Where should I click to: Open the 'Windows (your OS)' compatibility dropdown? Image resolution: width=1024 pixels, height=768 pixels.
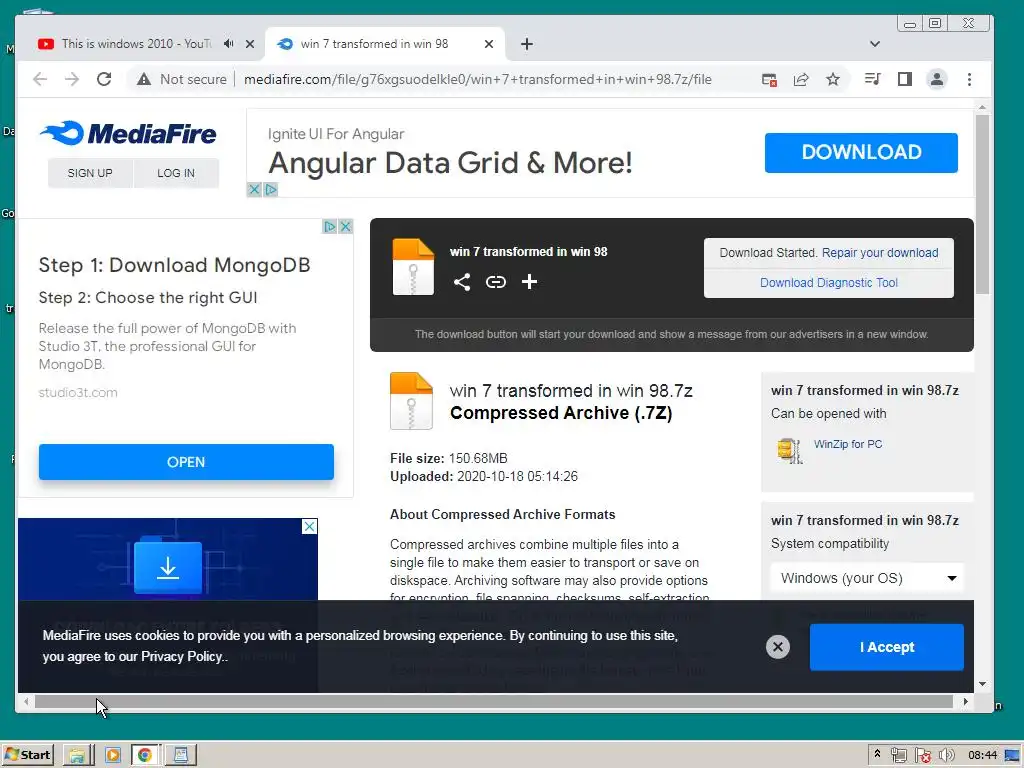867,578
